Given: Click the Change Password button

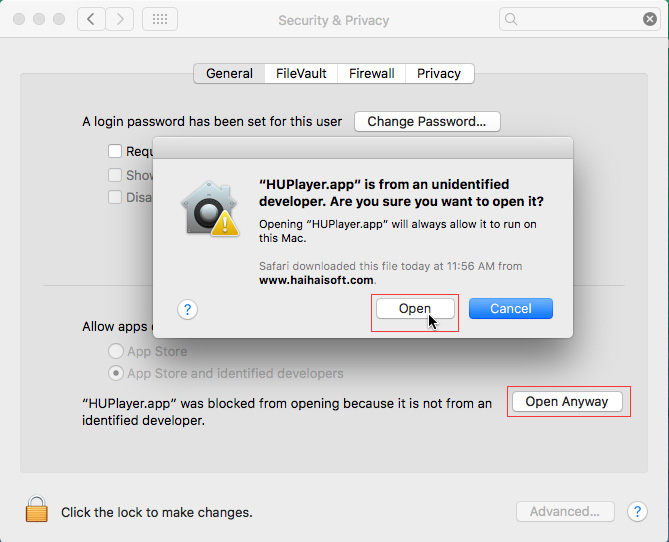Looking at the screenshot, I should [427, 122].
